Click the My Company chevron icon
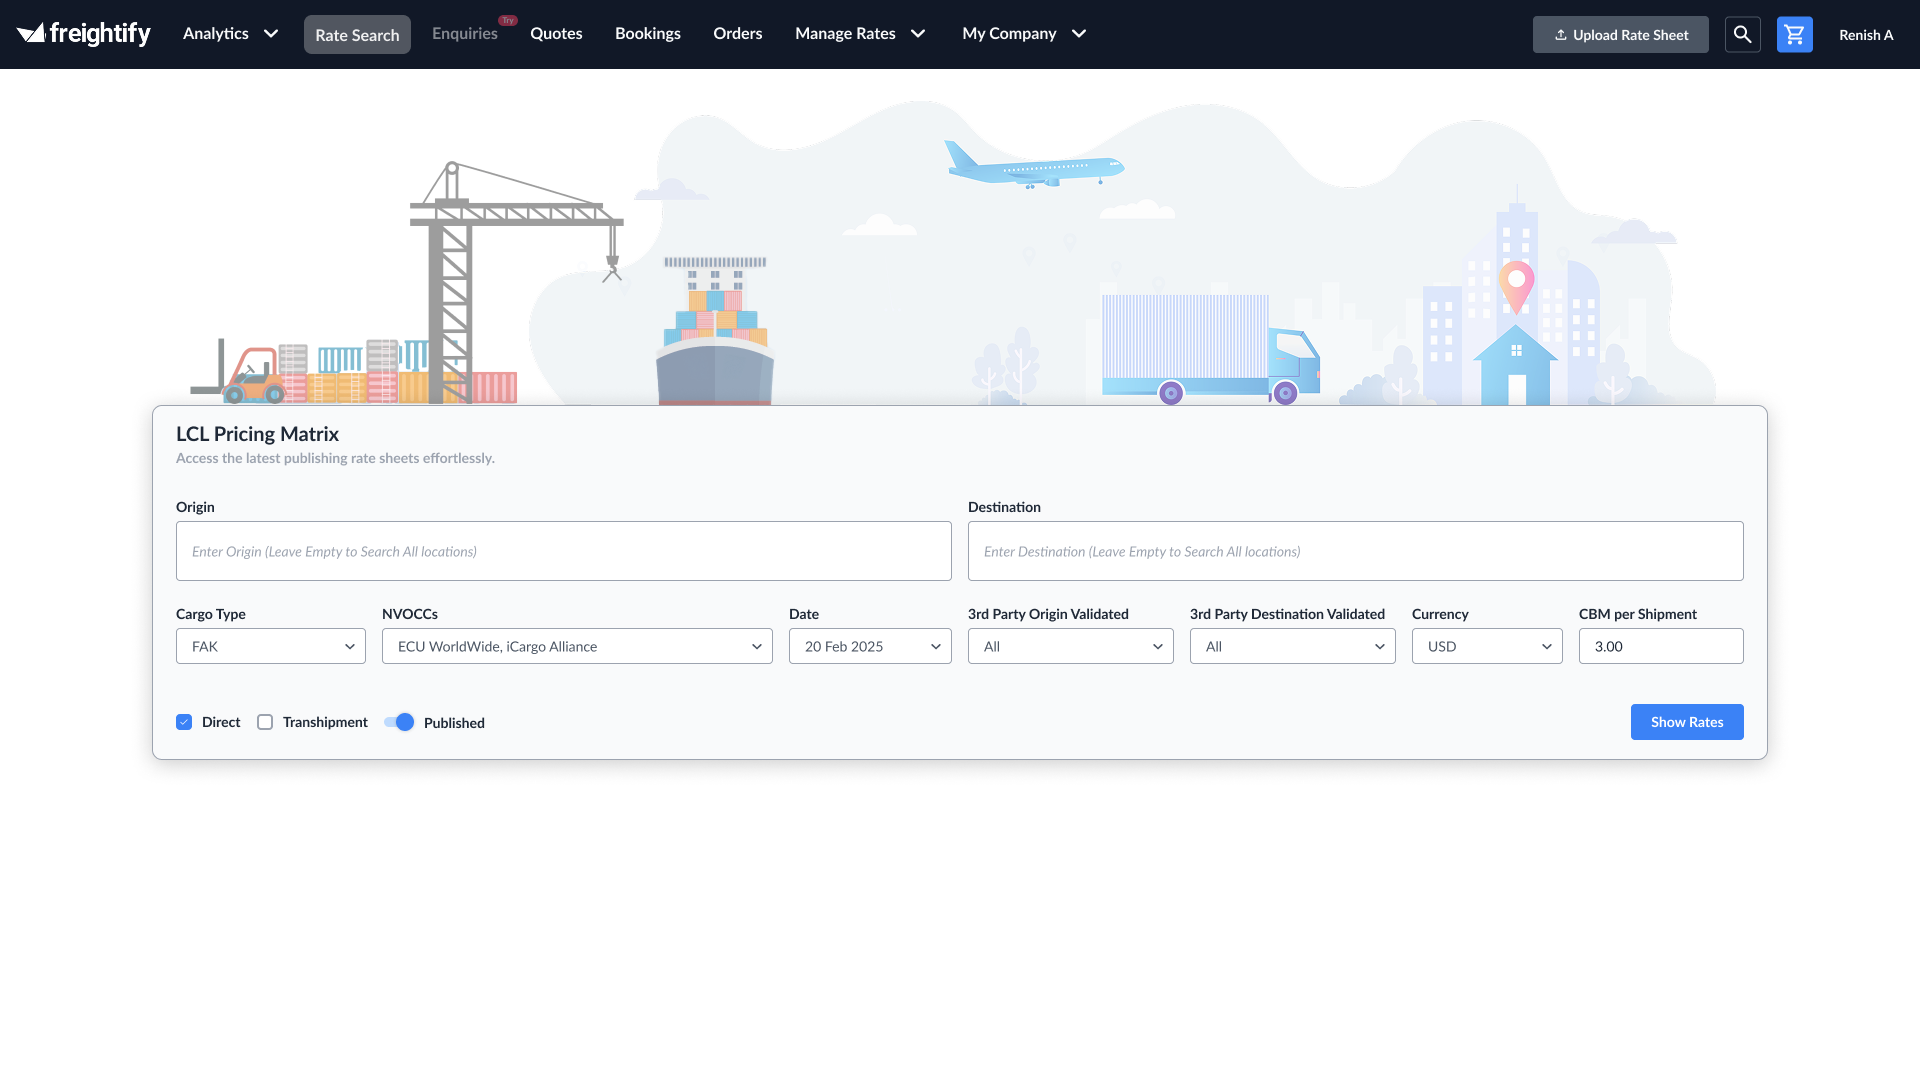Screen dimensions: 1920x1080 pyautogui.click(x=1079, y=33)
